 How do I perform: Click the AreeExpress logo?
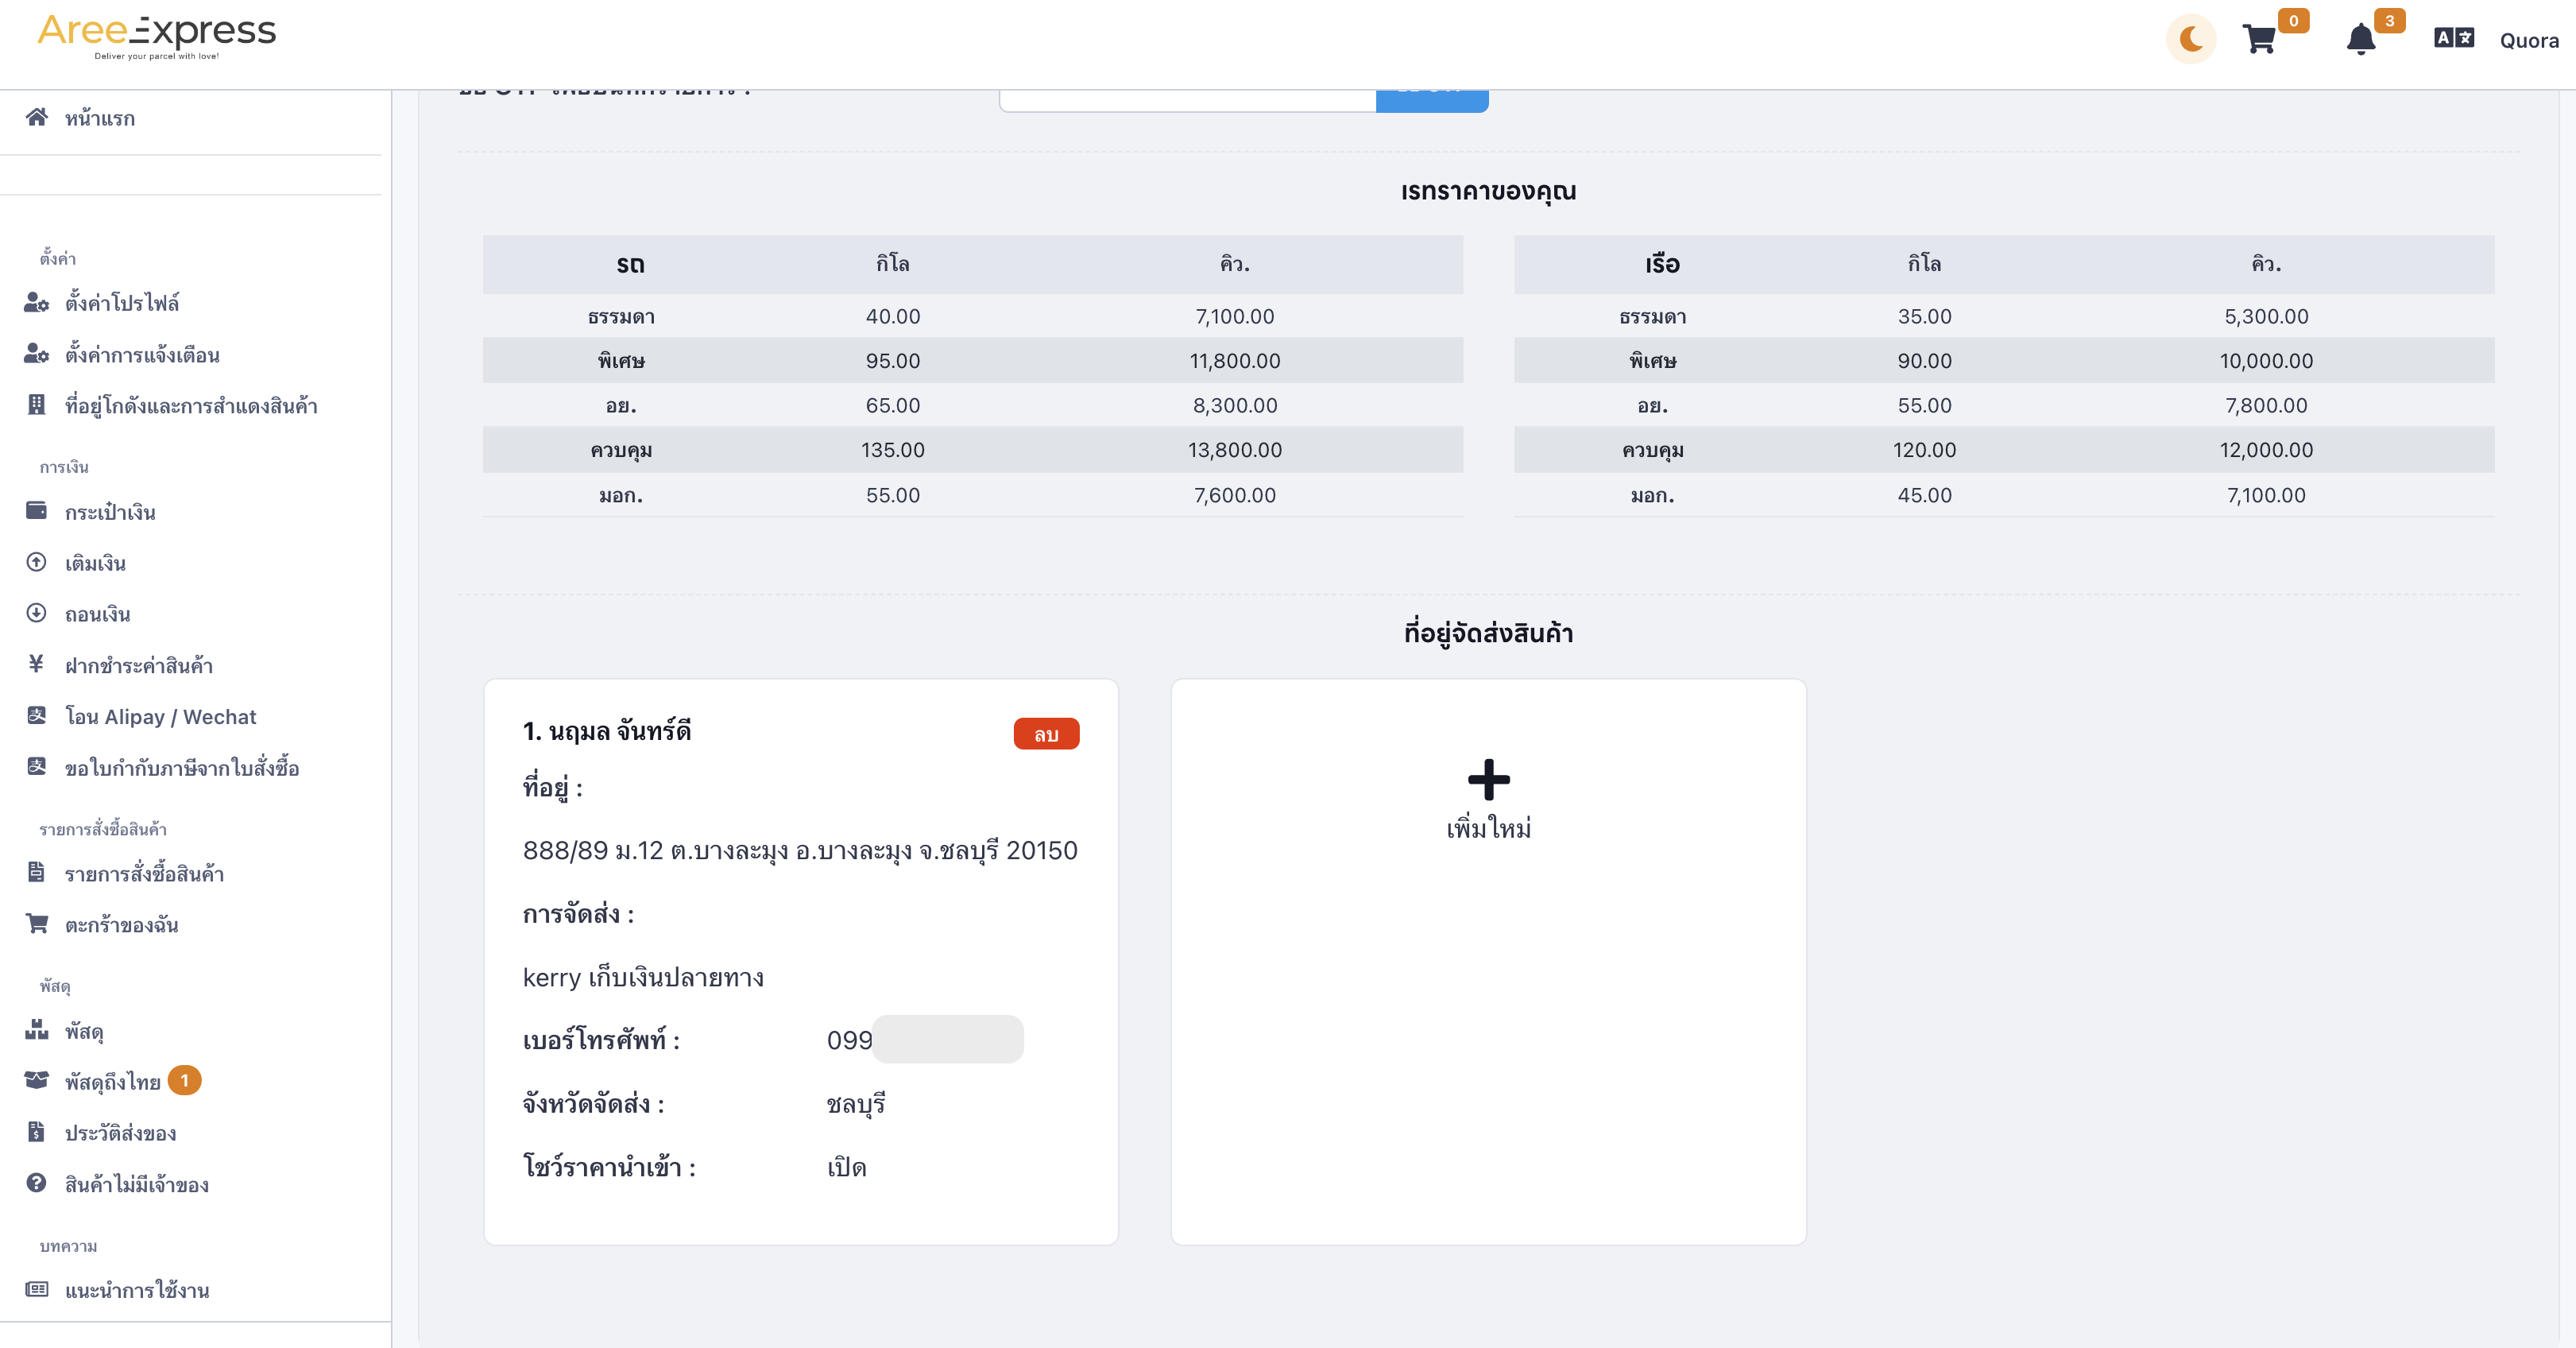[x=157, y=37]
